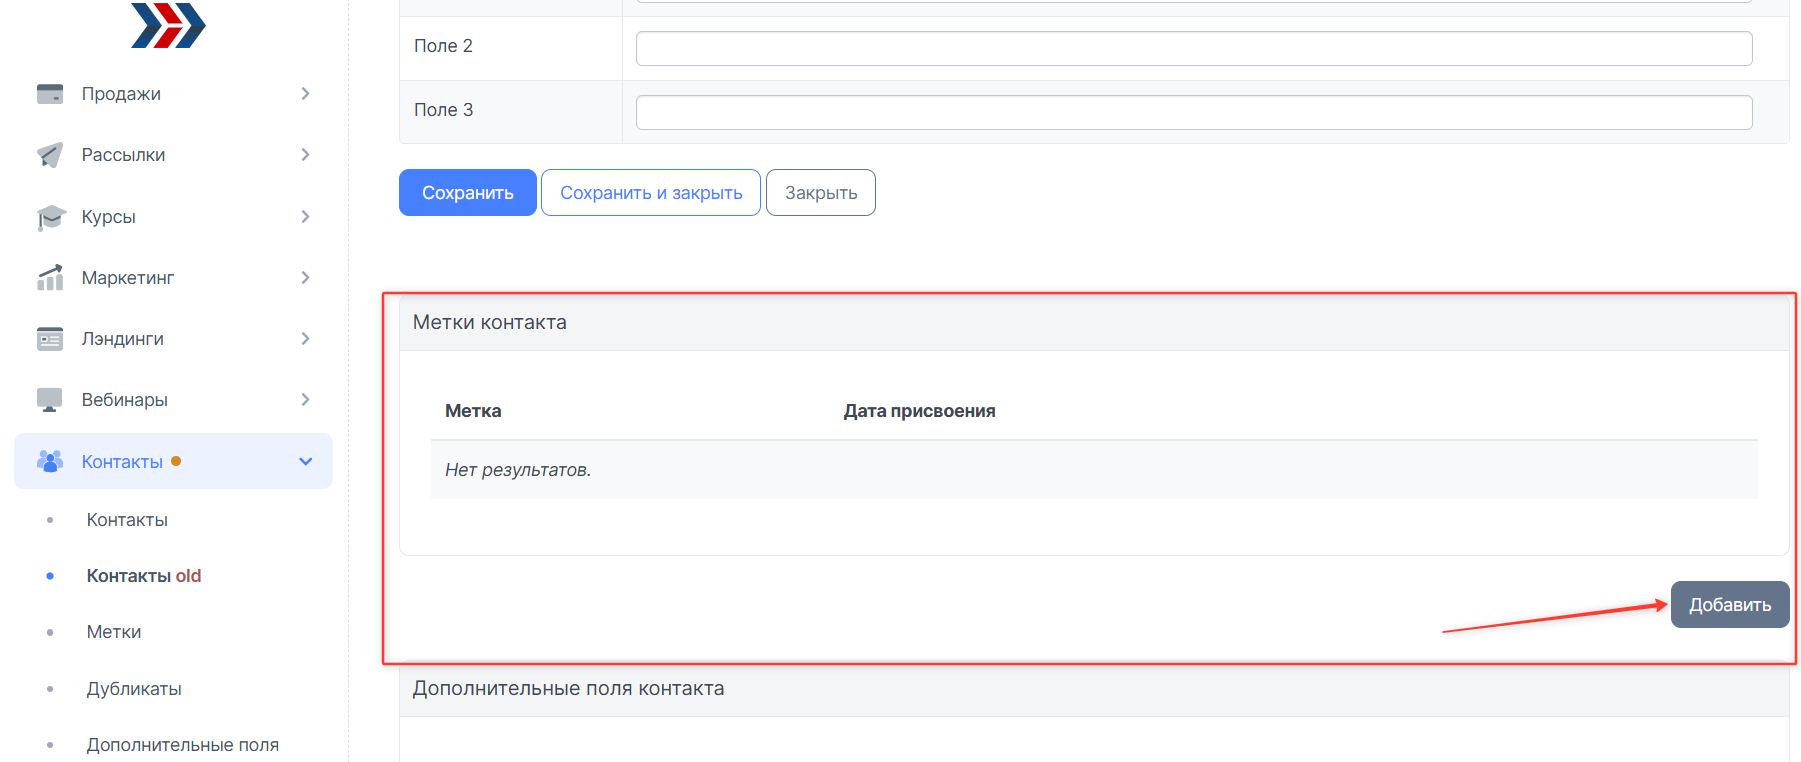Collapse the Контакты section chevron
Viewport: 1801px width, 762px height.
pyautogui.click(x=305, y=461)
